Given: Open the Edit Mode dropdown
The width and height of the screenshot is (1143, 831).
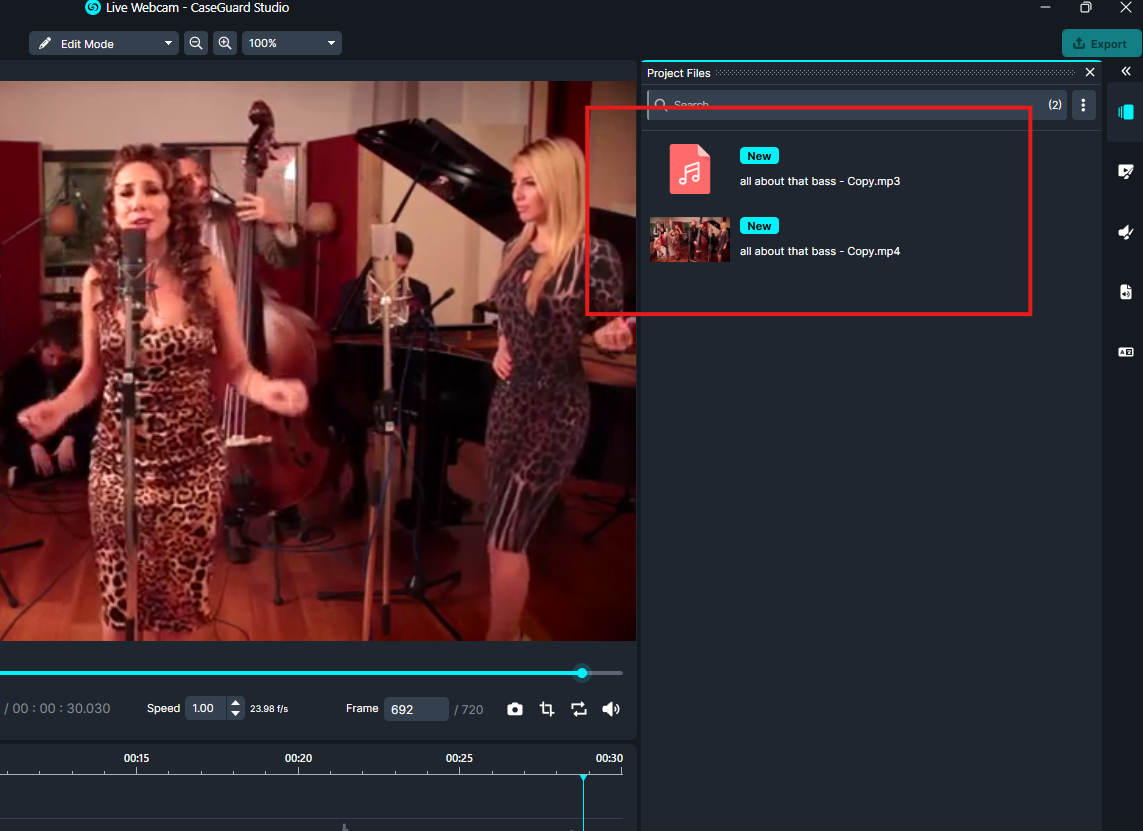Looking at the screenshot, I should coord(103,44).
